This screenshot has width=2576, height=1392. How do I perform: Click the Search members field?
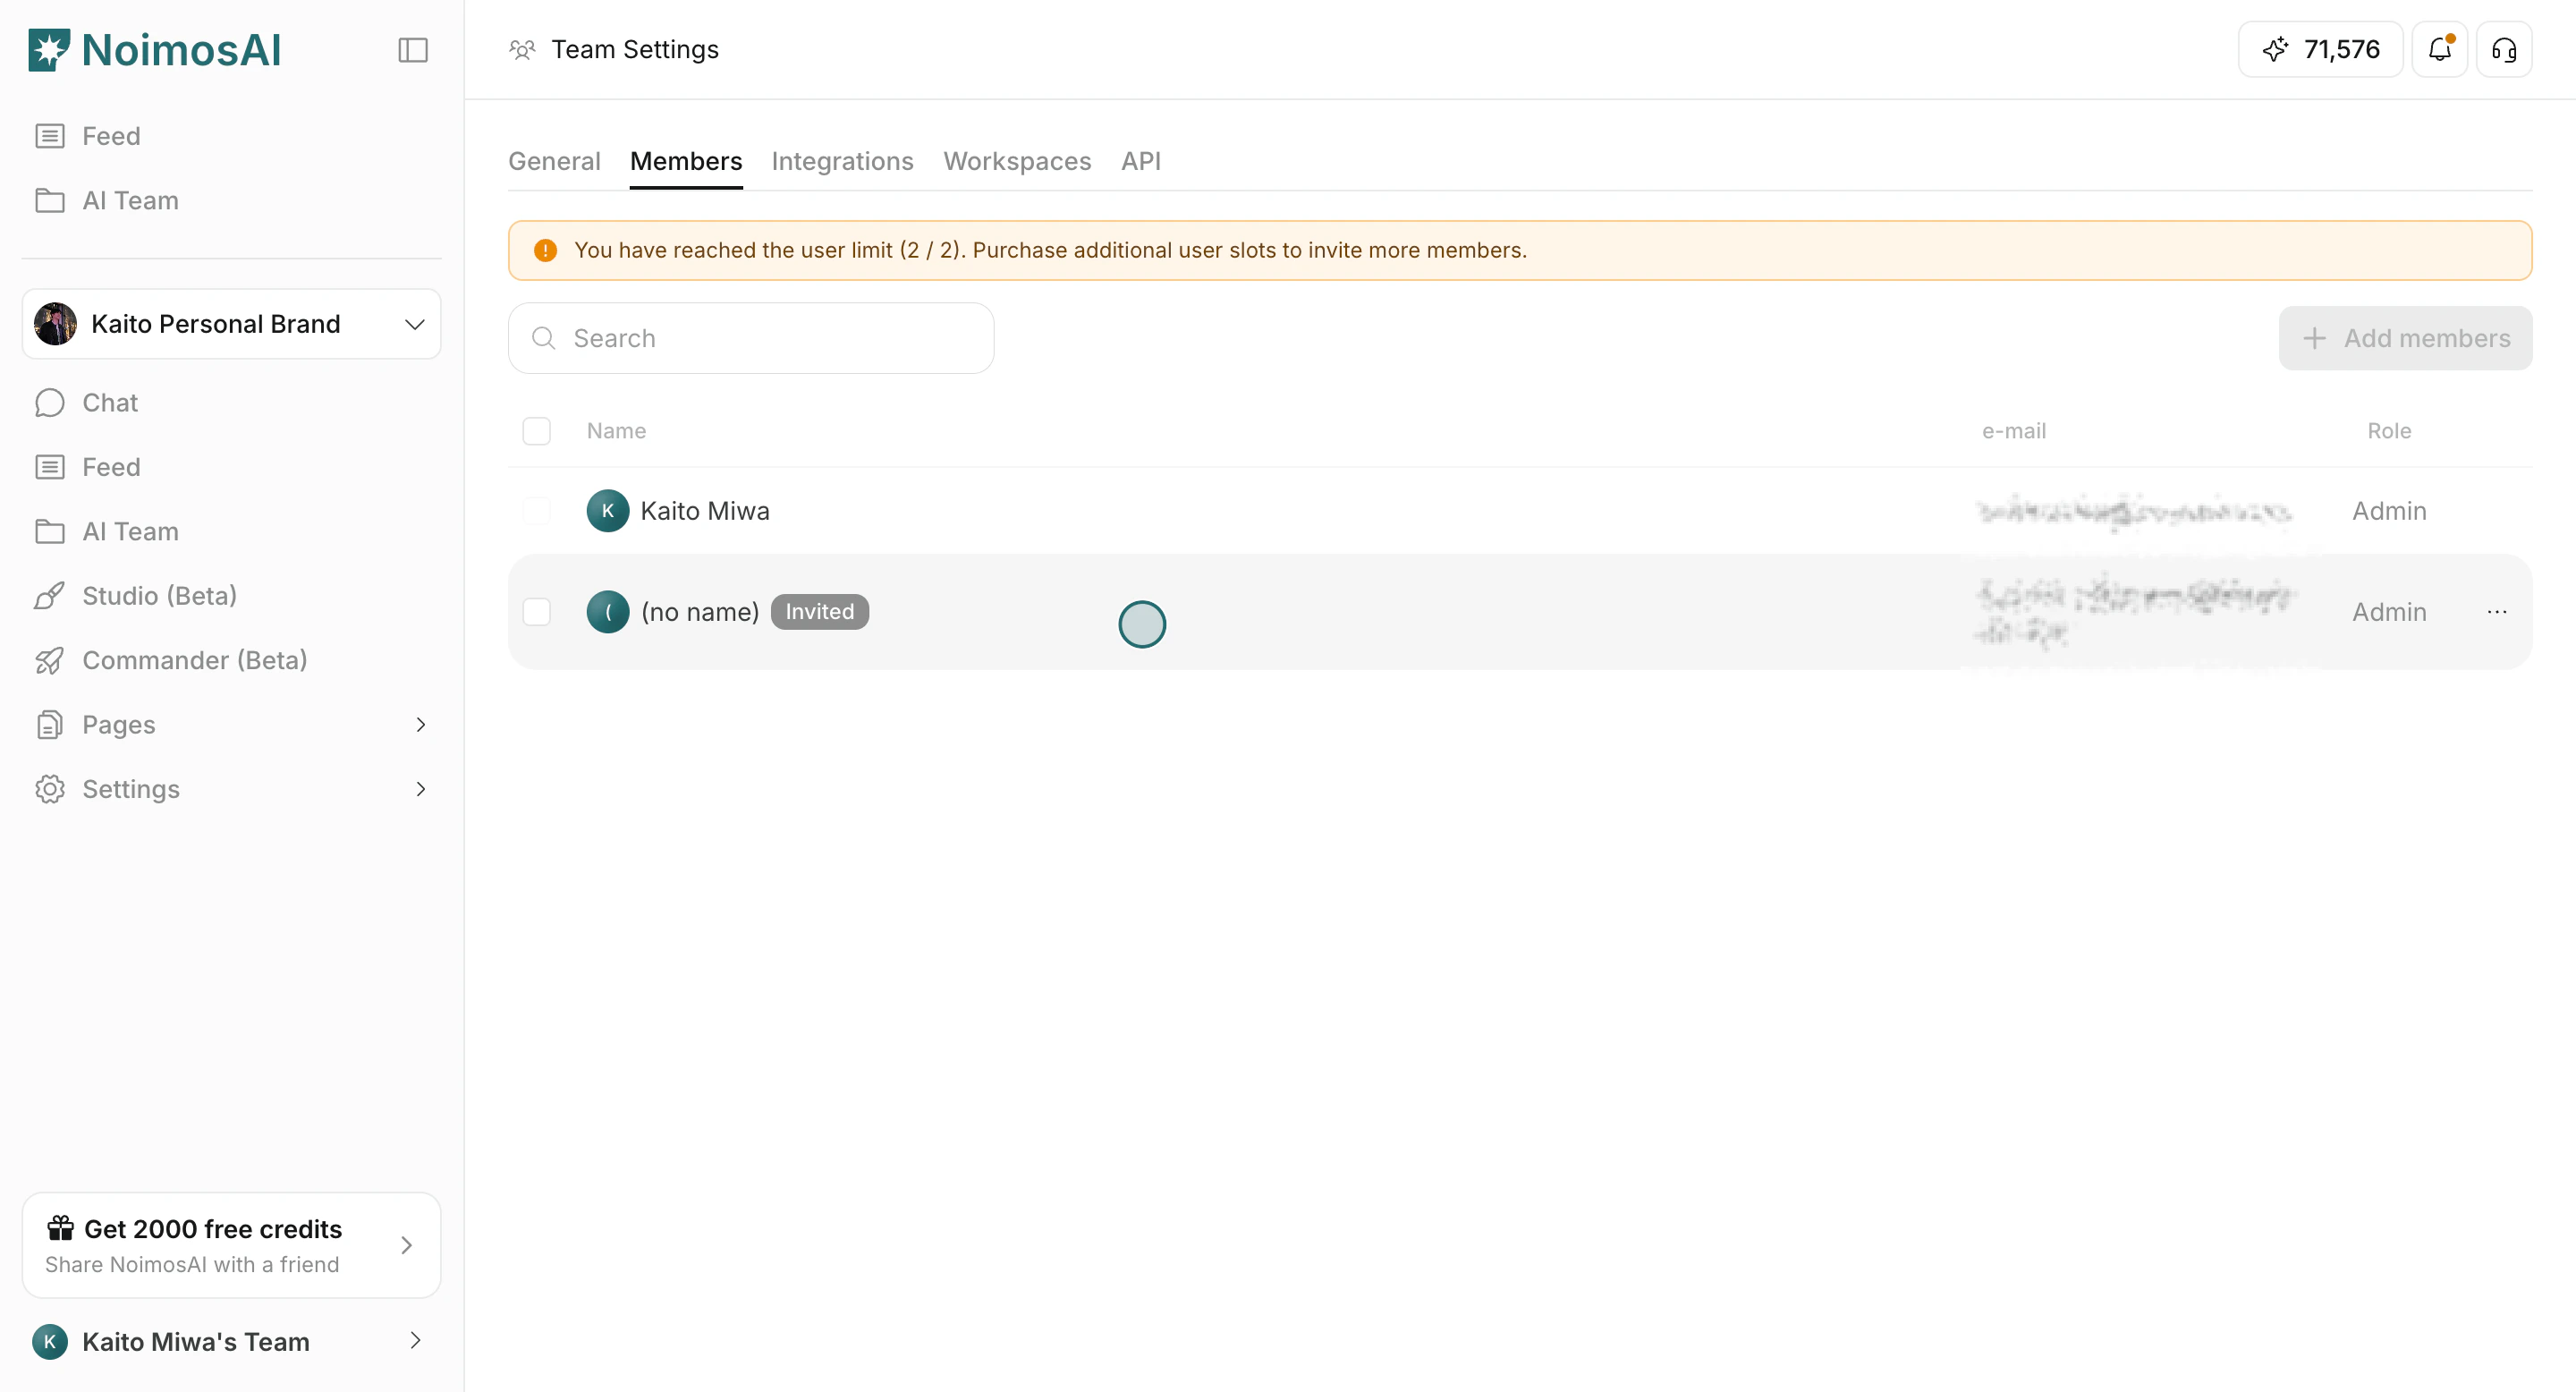pyautogui.click(x=750, y=338)
